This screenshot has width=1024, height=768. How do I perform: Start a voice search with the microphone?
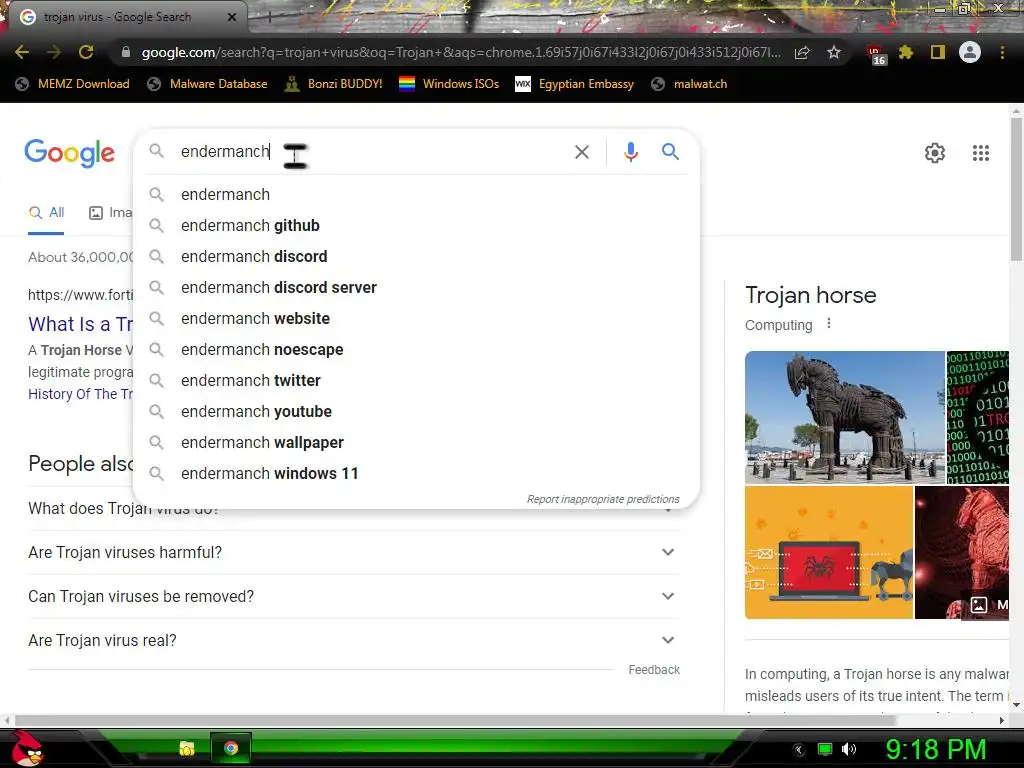pos(630,152)
